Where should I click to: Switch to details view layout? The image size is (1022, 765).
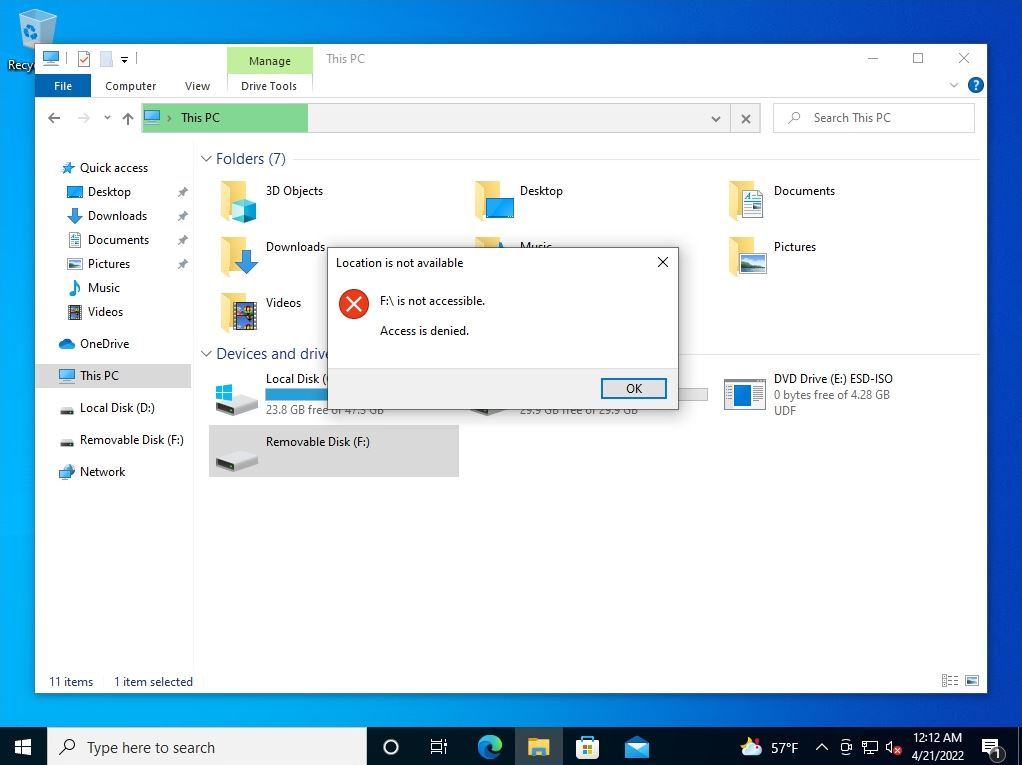950,680
